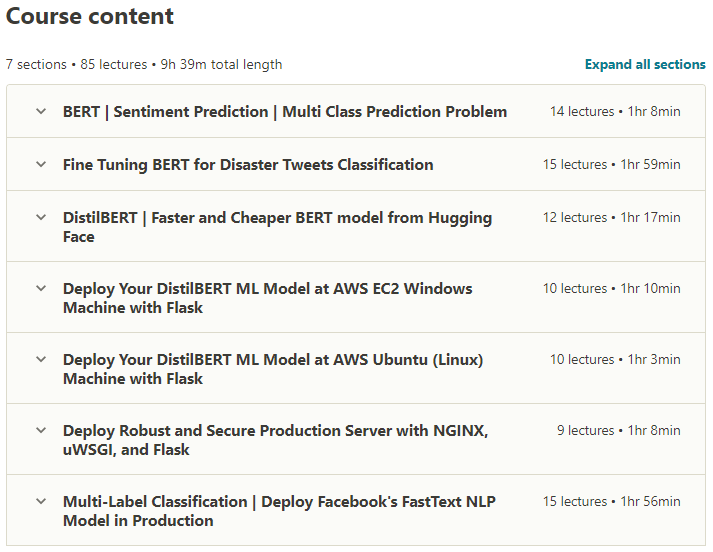Click chevron beside NGINX uWSGI section
Viewport: 713px width, 552px height.
pos(41,430)
